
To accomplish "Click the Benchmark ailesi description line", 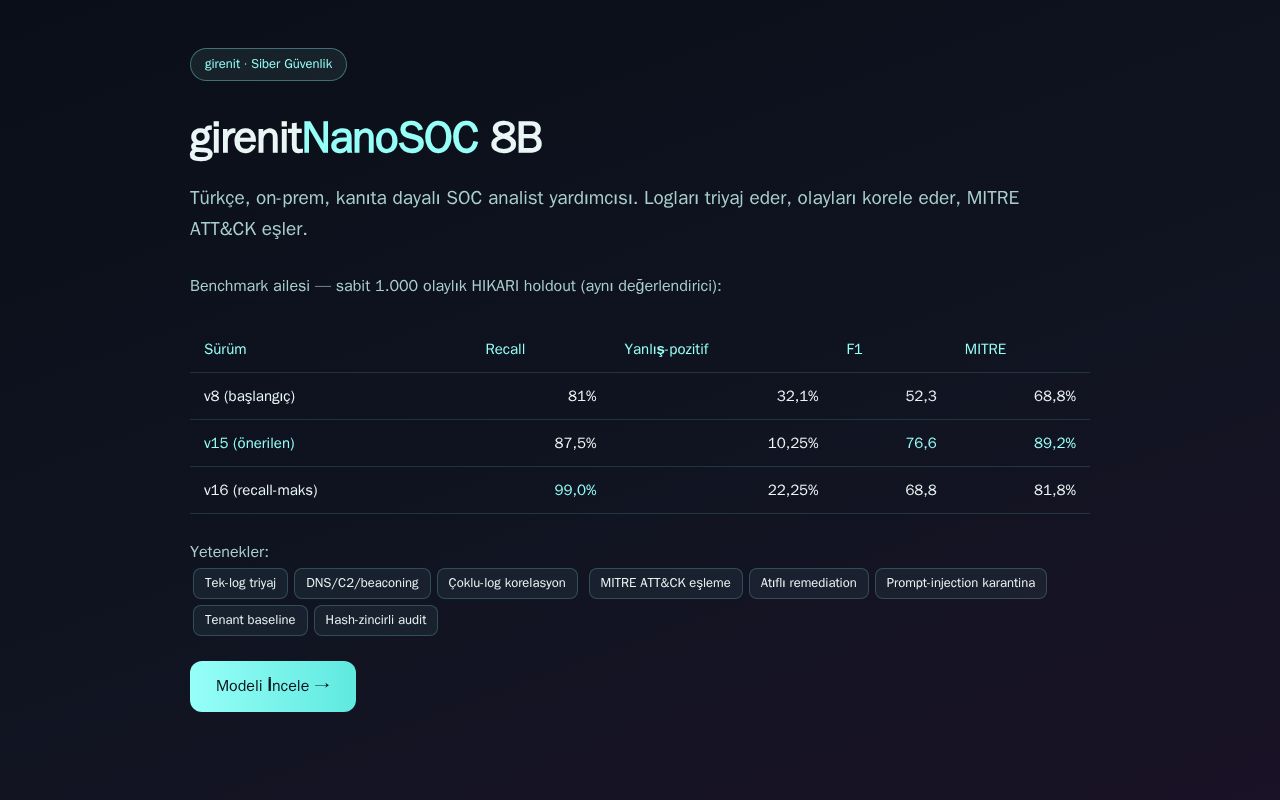I will click(456, 286).
